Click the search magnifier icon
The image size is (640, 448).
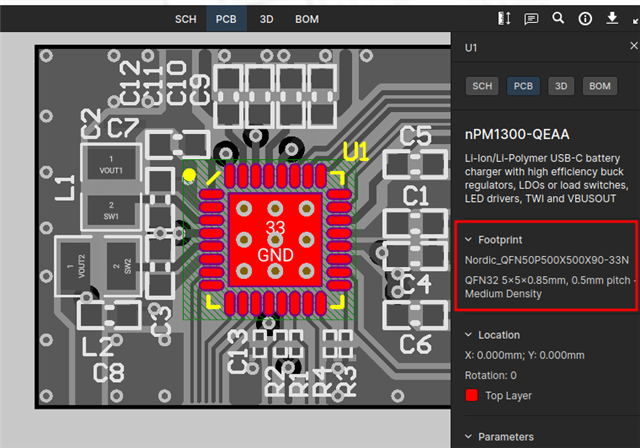tap(558, 18)
